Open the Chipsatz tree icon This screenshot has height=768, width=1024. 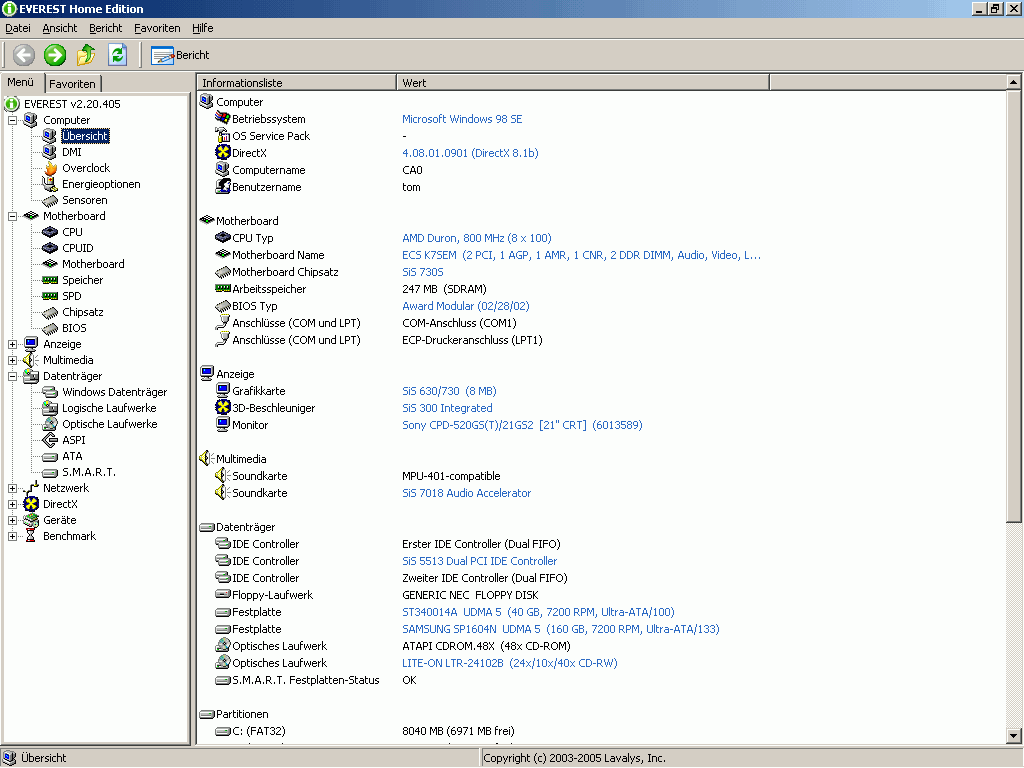[x=50, y=312]
